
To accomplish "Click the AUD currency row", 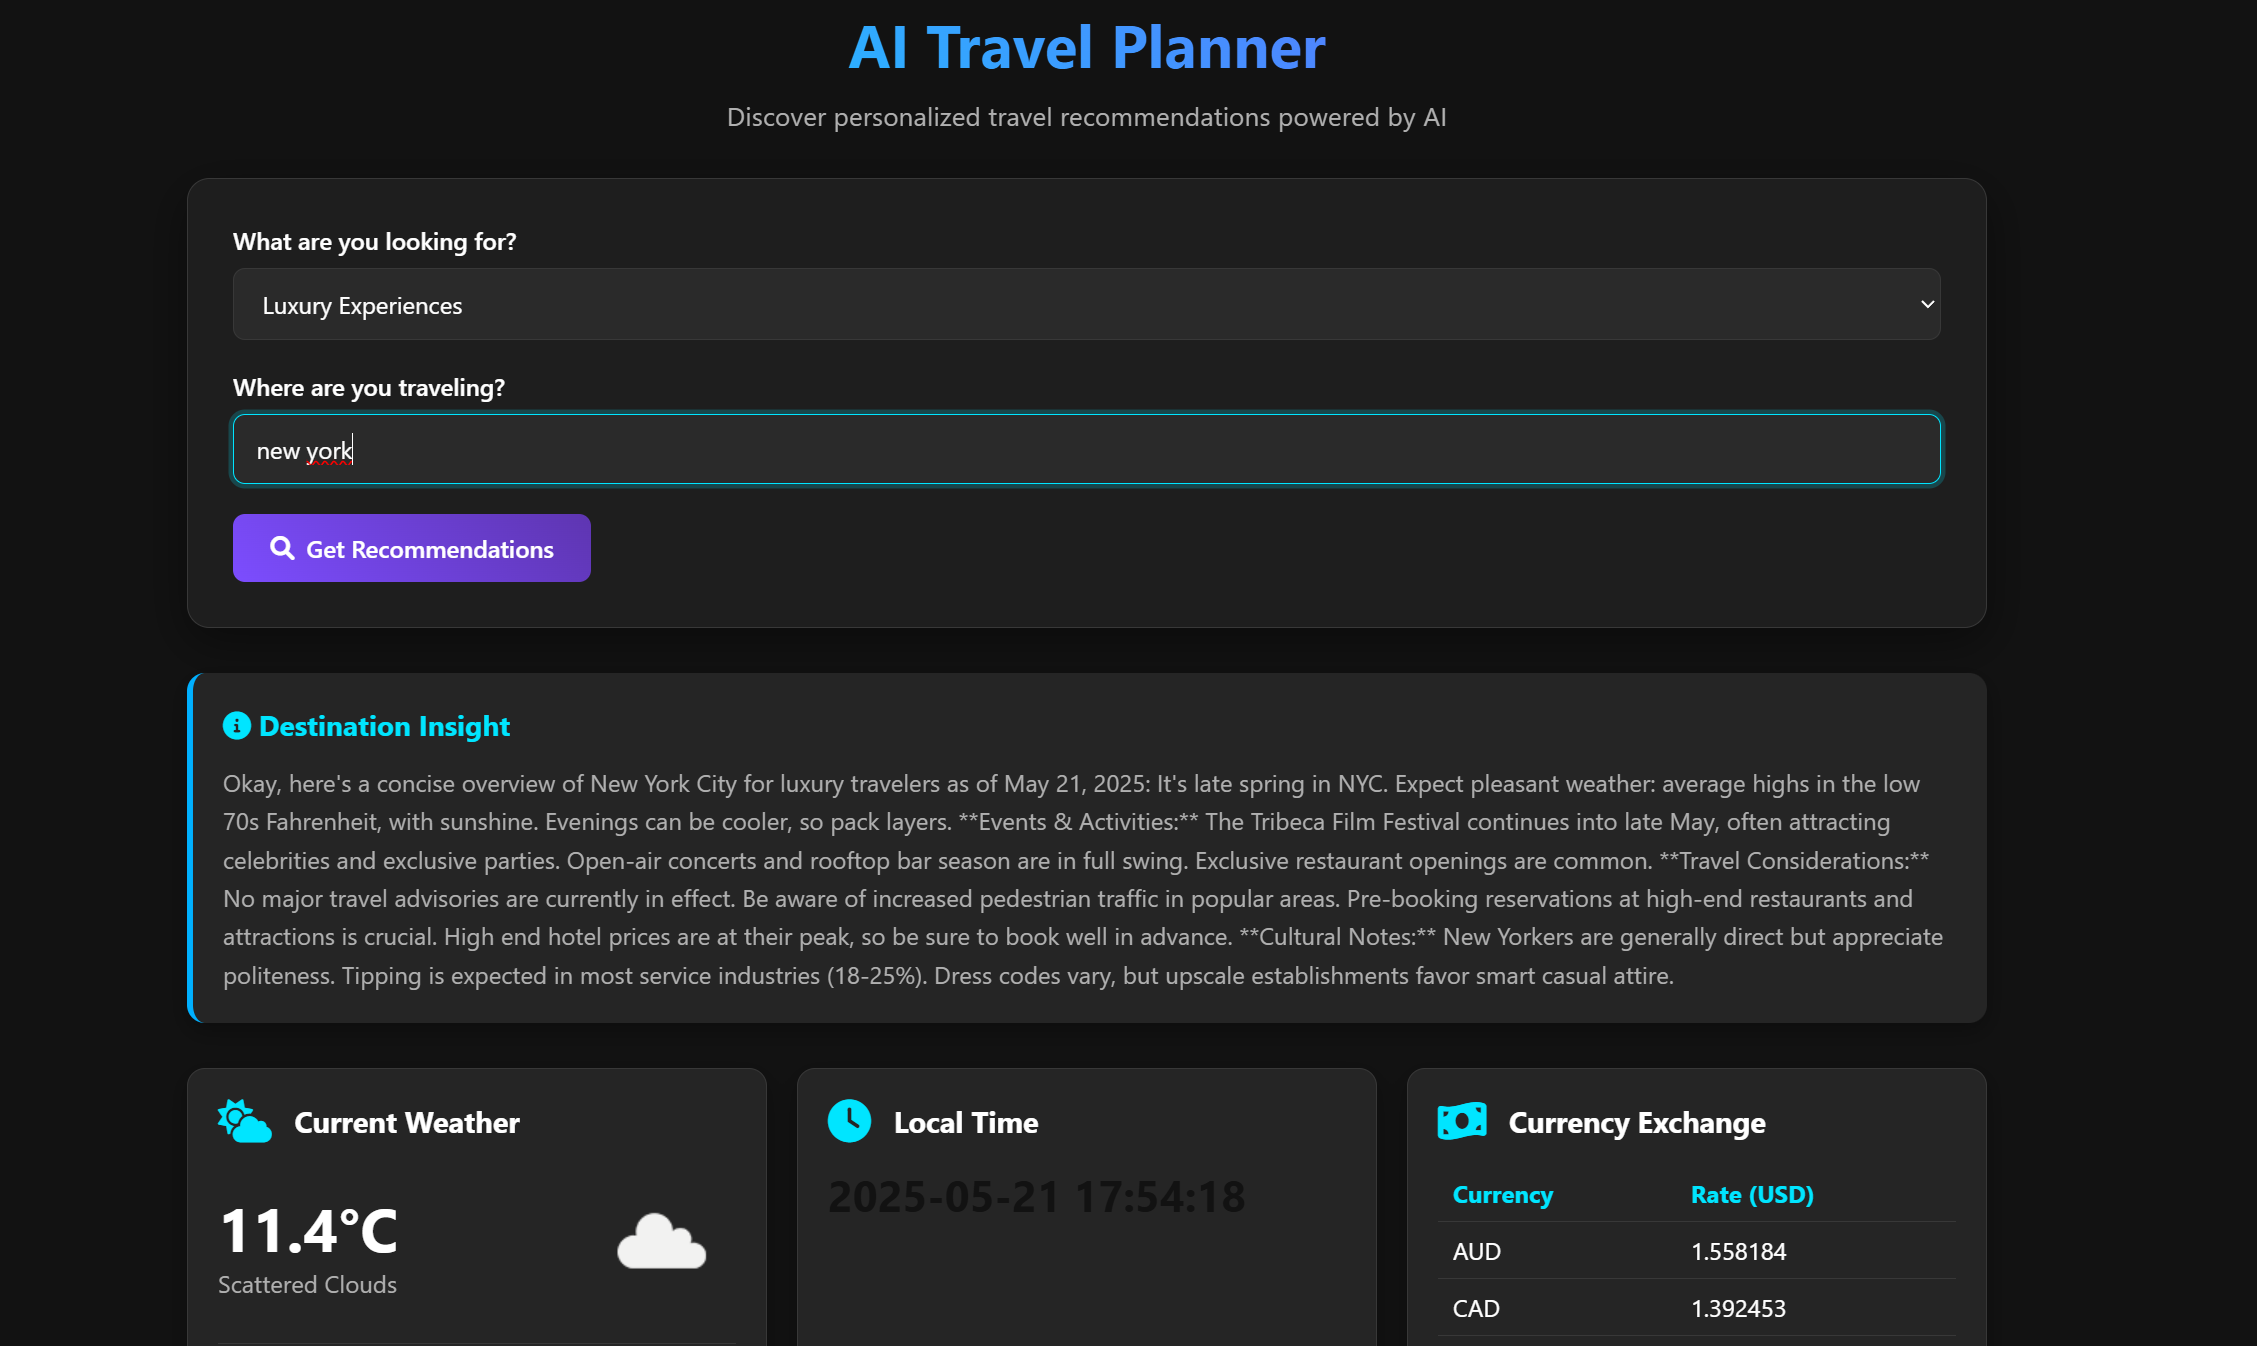I will point(1696,1251).
